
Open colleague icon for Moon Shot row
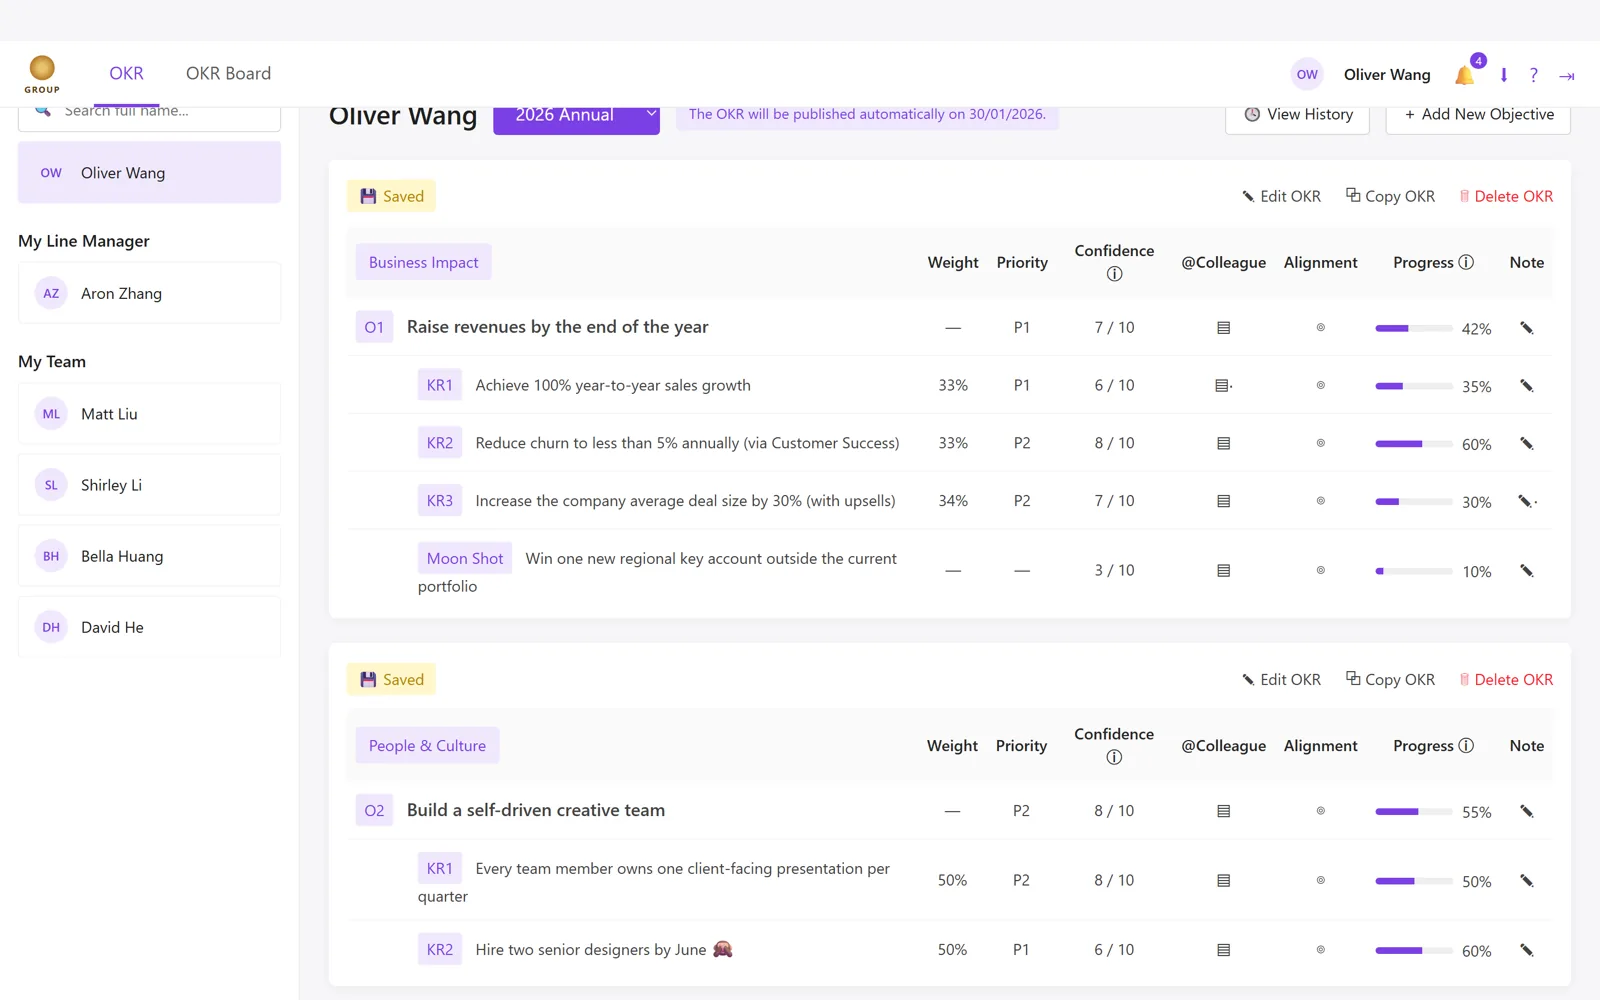click(1223, 571)
